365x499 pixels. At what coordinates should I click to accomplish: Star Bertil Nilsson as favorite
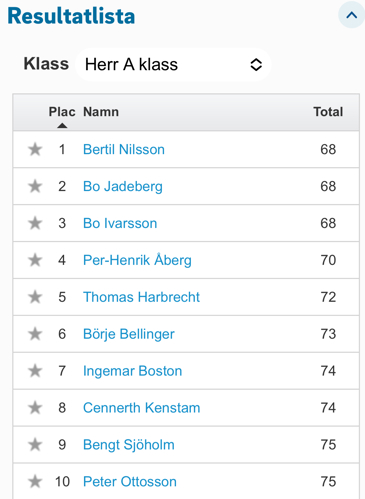tap(35, 149)
